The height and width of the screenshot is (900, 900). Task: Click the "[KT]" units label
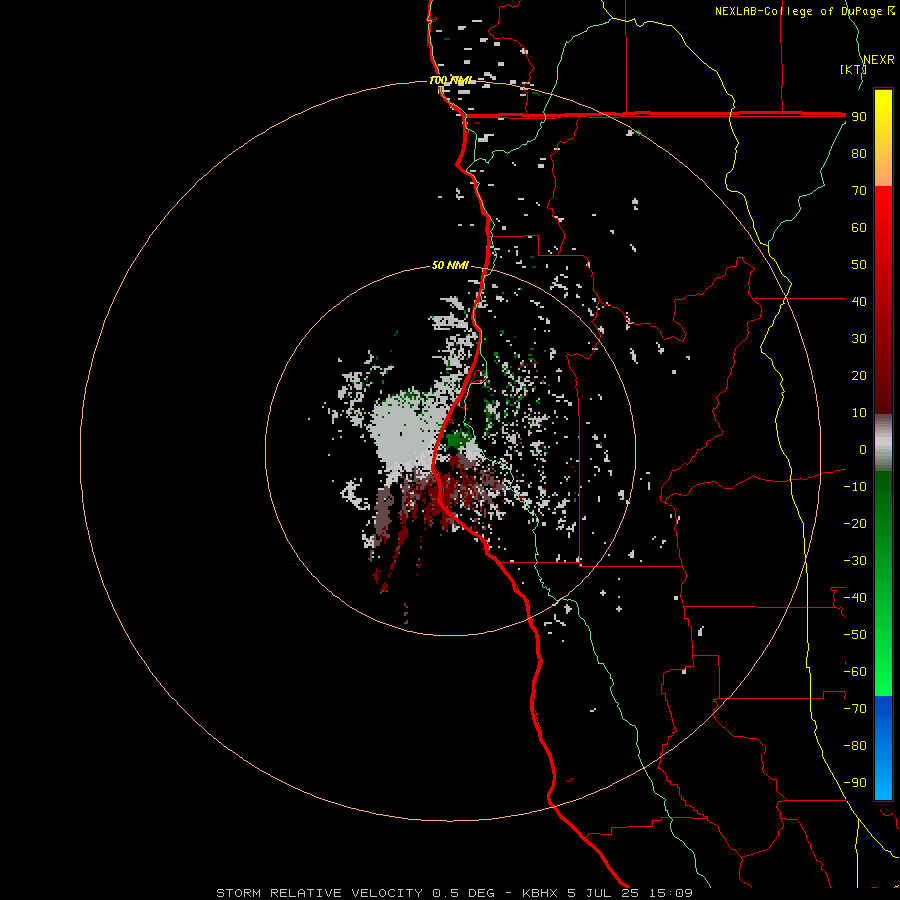click(x=853, y=69)
